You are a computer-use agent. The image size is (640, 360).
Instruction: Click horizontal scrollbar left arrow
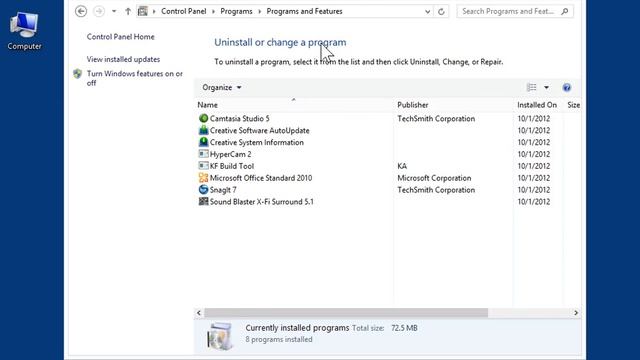(x=199, y=313)
